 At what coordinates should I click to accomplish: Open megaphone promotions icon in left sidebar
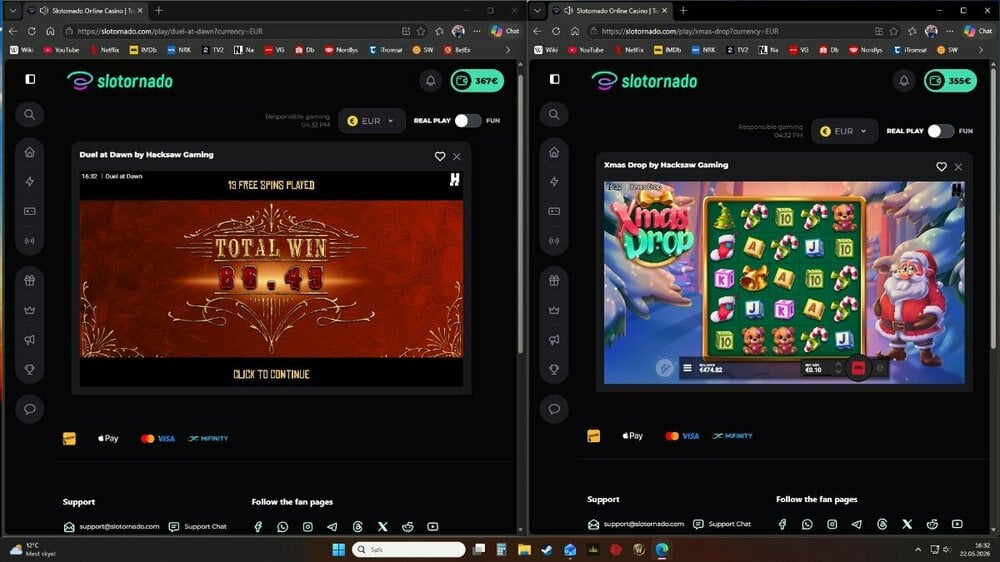click(x=29, y=340)
